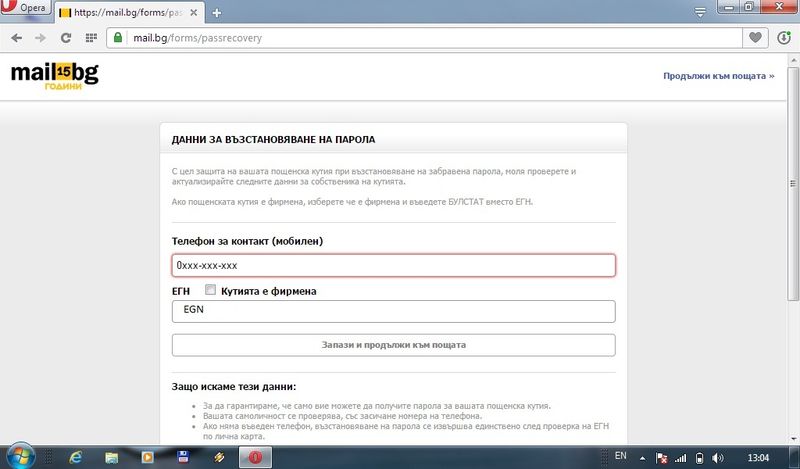Click 'Запази и продължи към пощата' button
Viewport: 800px width, 469px height.
(393, 345)
